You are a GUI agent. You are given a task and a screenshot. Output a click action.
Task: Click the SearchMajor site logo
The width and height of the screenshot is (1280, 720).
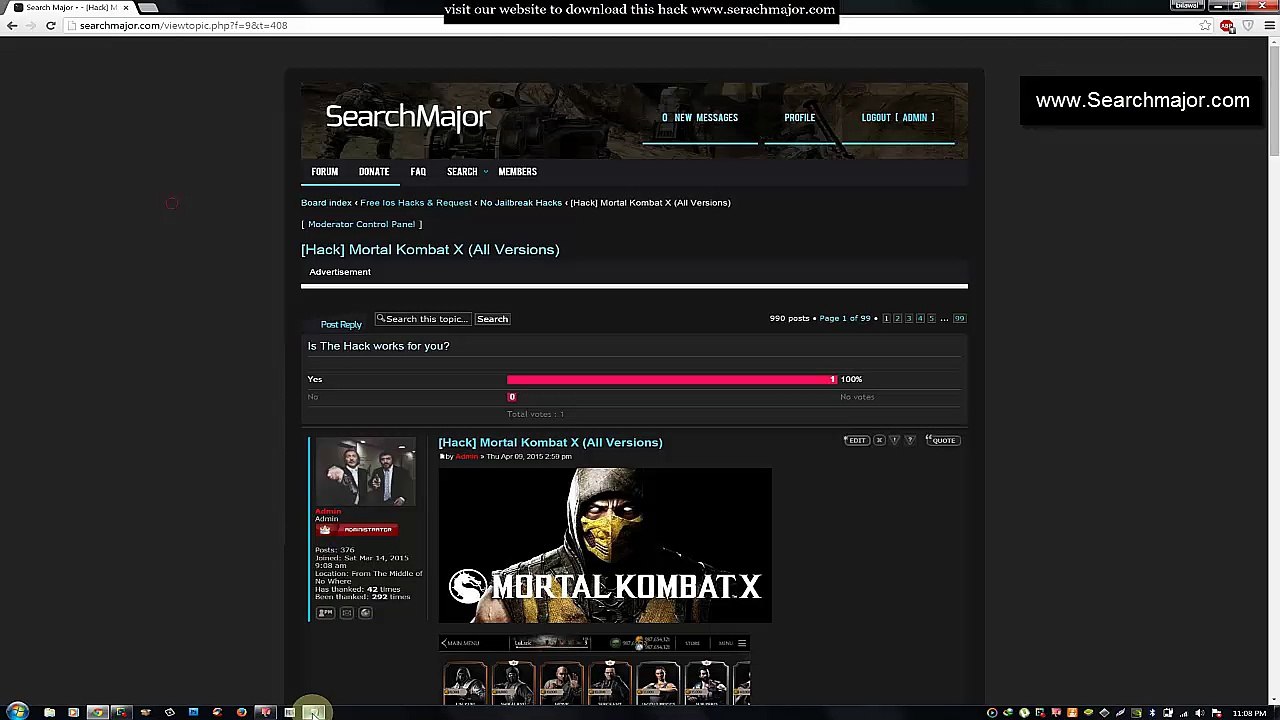[408, 116]
